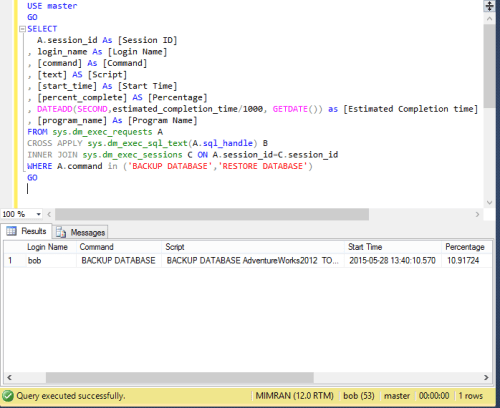Click the '[text] AS [Script]' line
Screen dimensions: 500x408
[82, 75]
